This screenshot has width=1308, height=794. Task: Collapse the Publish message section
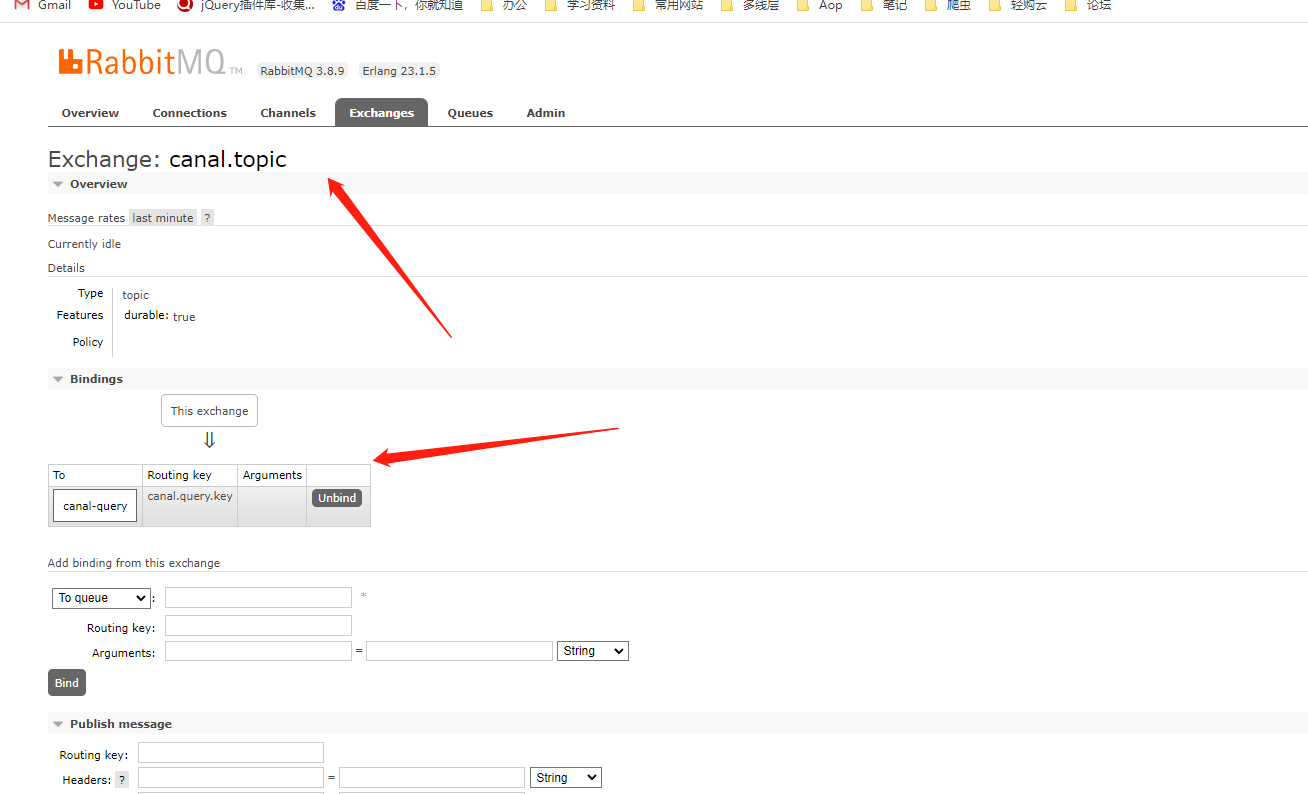point(112,724)
